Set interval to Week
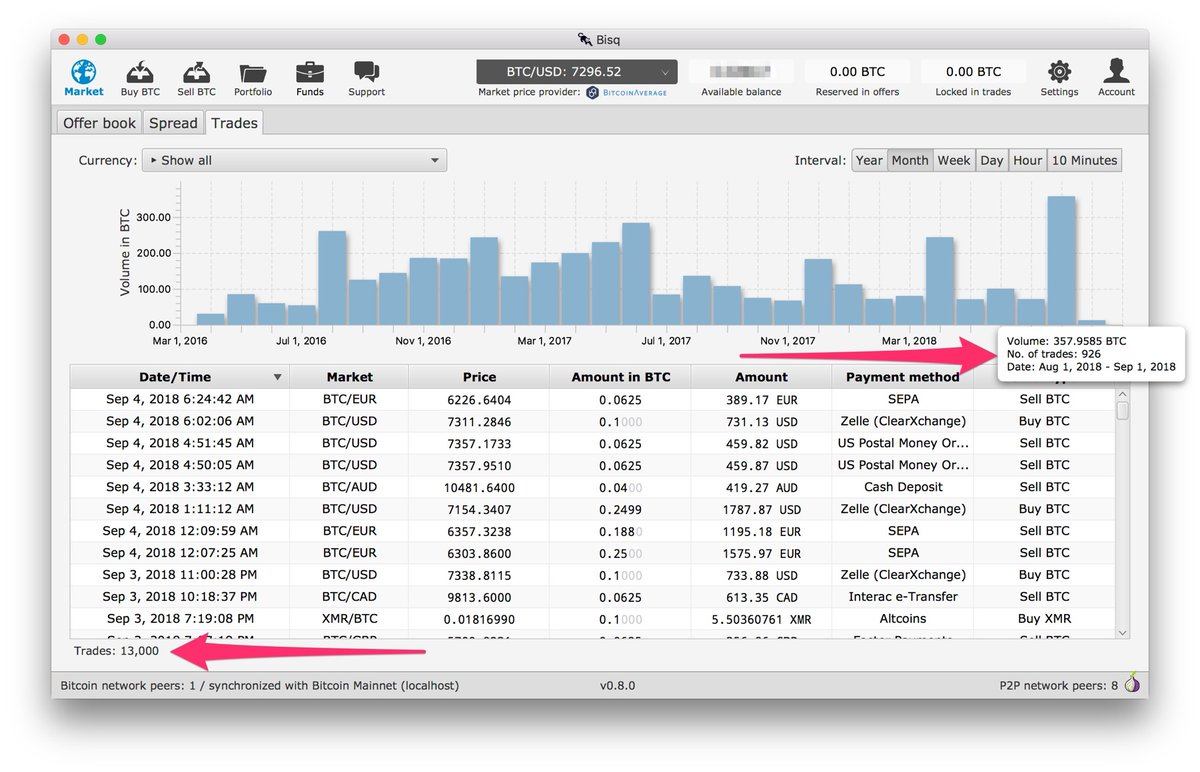The height and width of the screenshot is (772, 1200). tap(954, 160)
